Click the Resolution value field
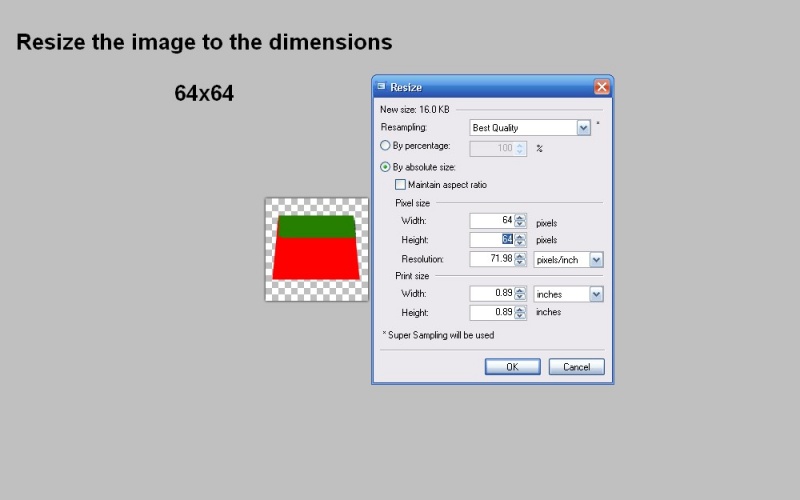This screenshot has height=500, width=800. click(x=491, y=260)
